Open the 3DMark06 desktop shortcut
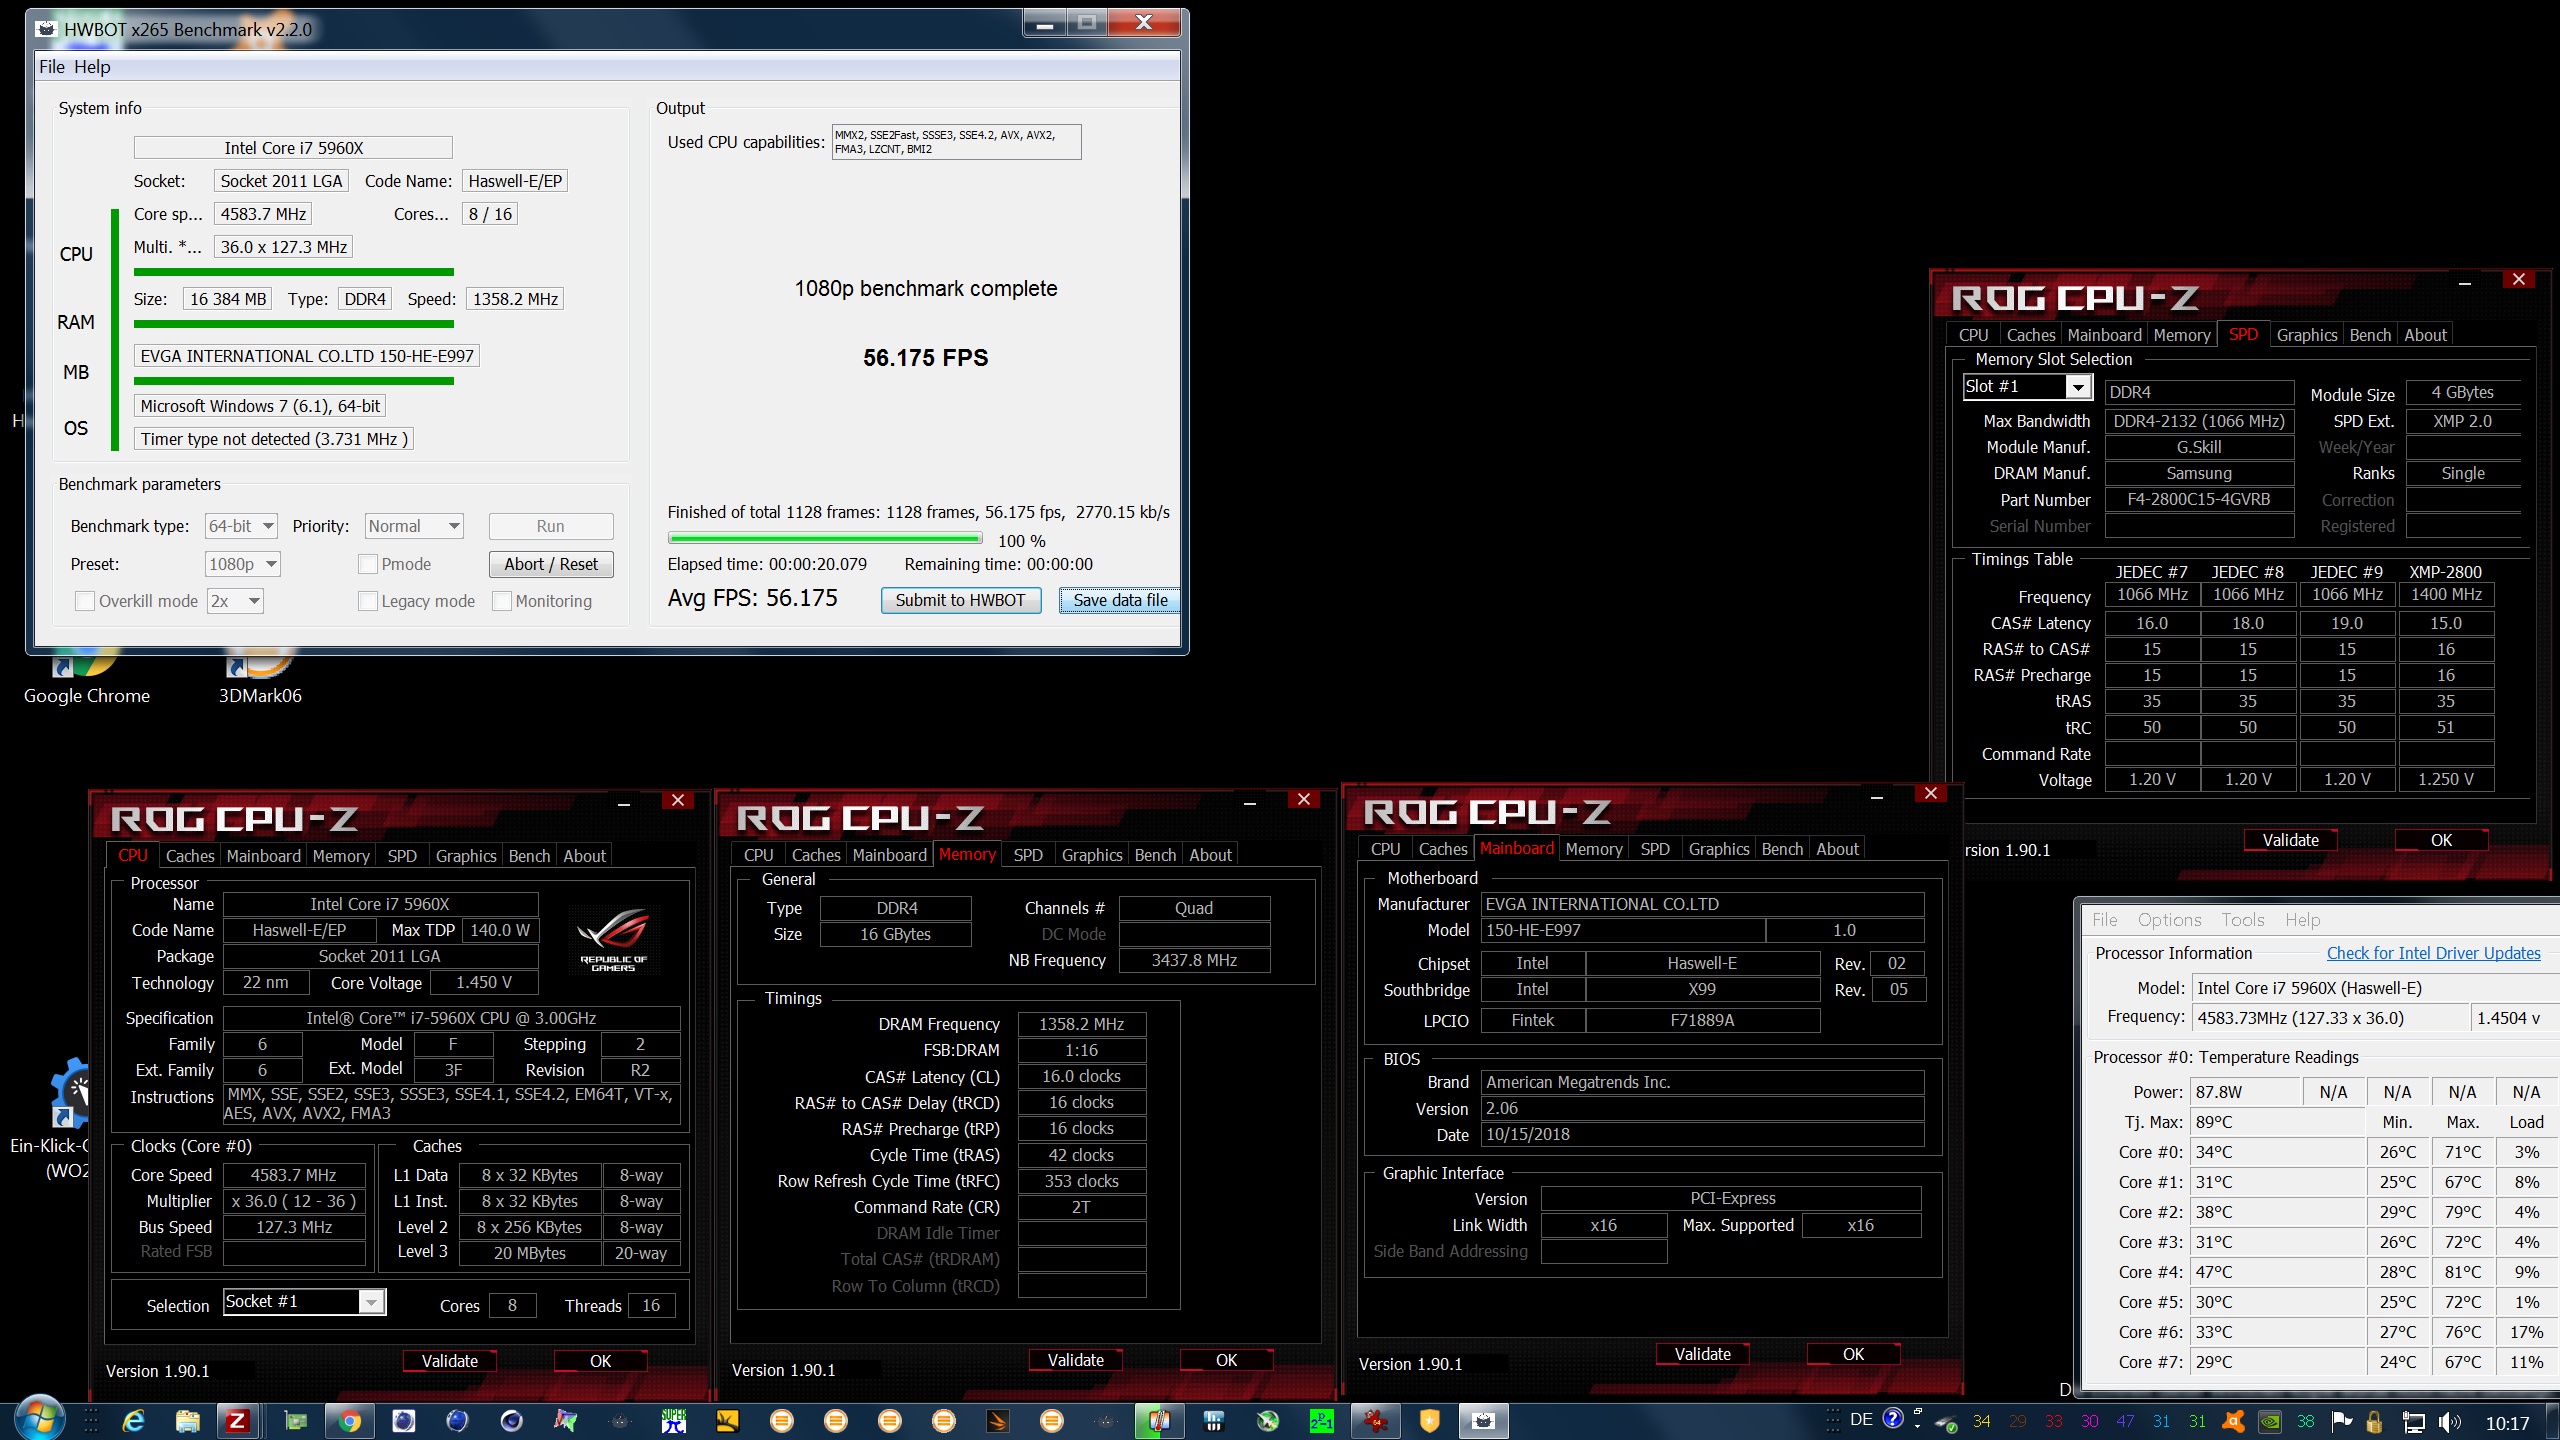The height and width of the screenshot is (1440, 2560). [x=260, y=680]
